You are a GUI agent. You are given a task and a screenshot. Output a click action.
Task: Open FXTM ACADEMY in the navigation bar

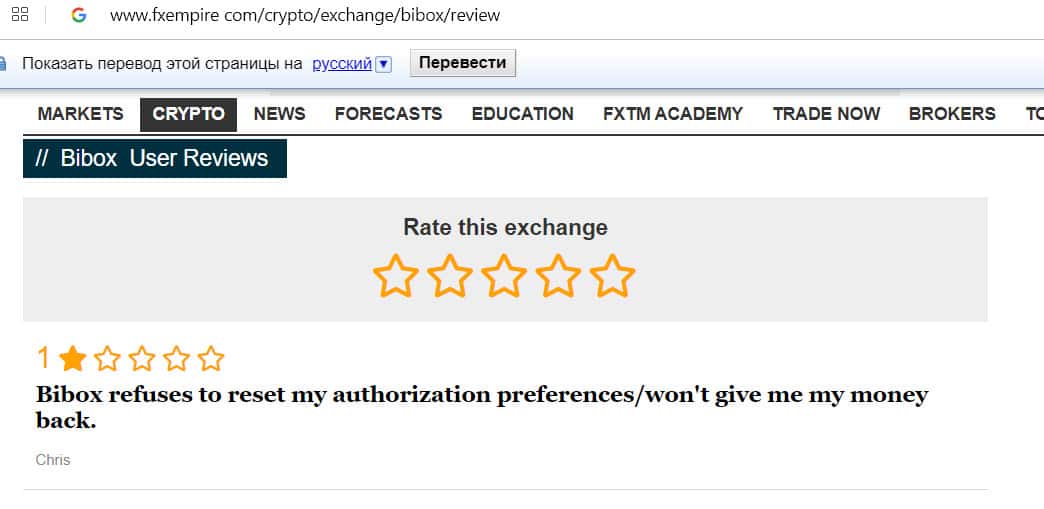tap(672, 114)
